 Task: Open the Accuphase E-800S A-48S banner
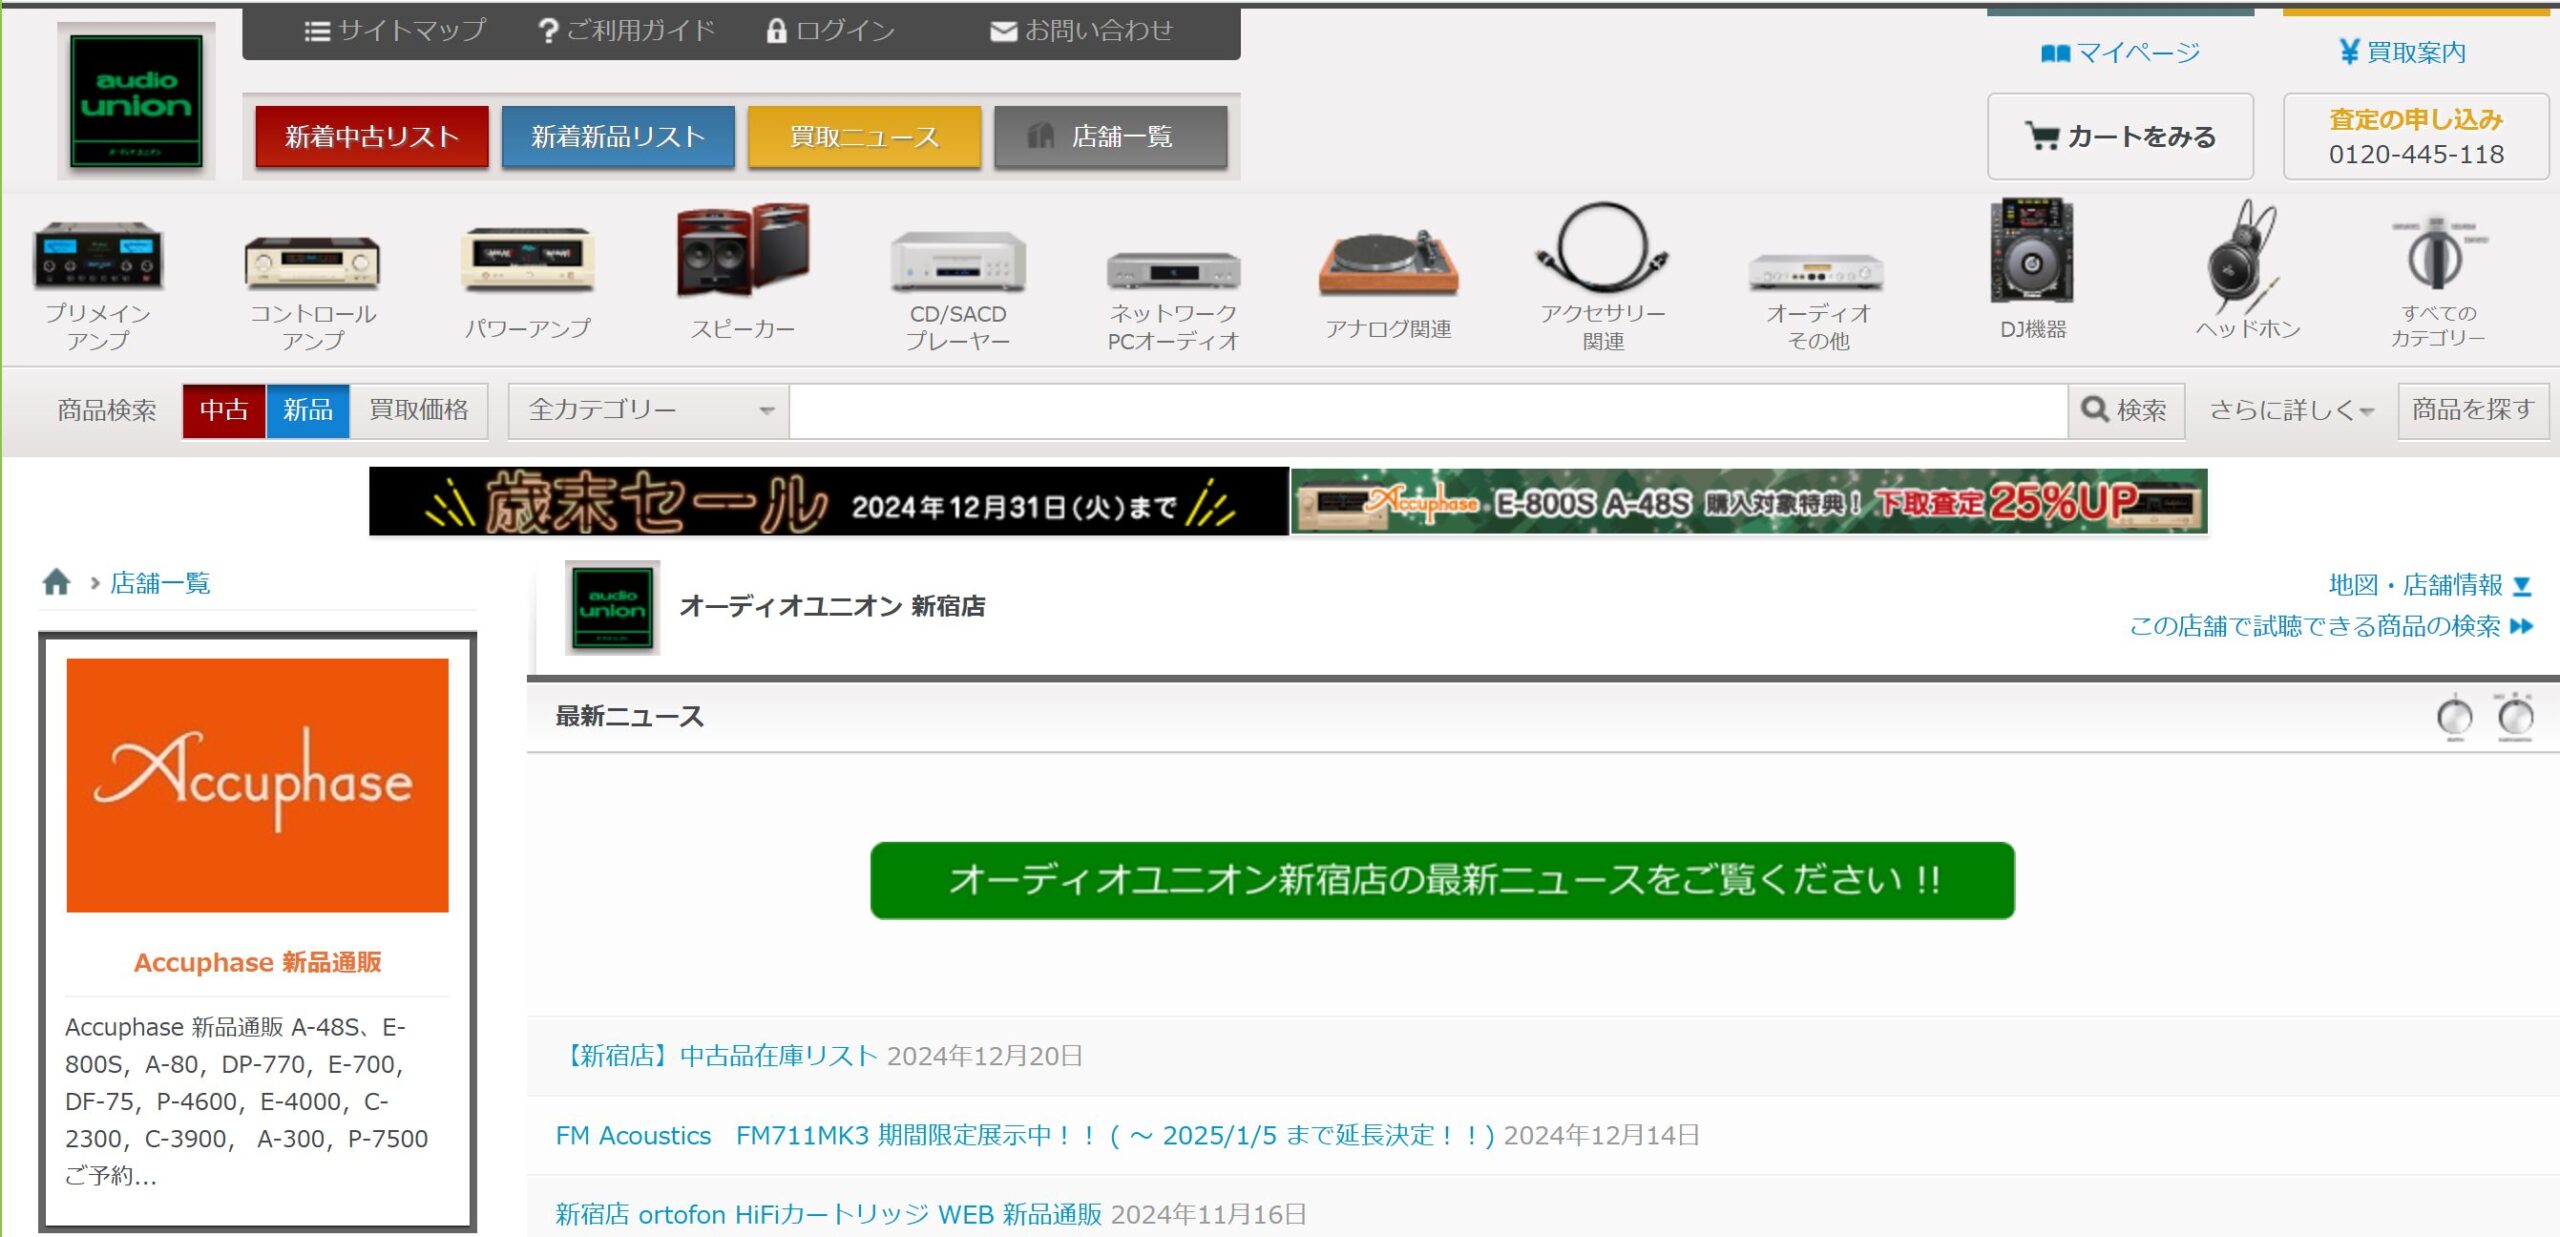click(x=1749, y=502)
